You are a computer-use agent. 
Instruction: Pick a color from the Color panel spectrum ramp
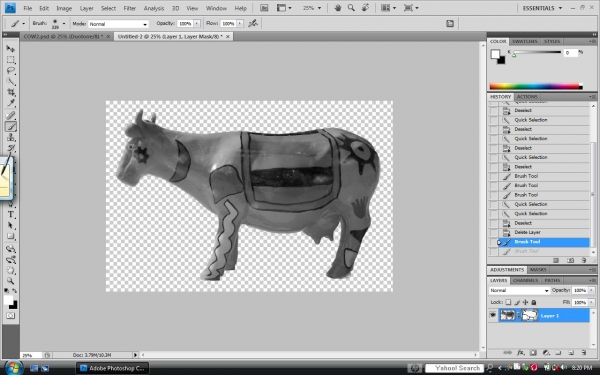[x=535, y=86]
